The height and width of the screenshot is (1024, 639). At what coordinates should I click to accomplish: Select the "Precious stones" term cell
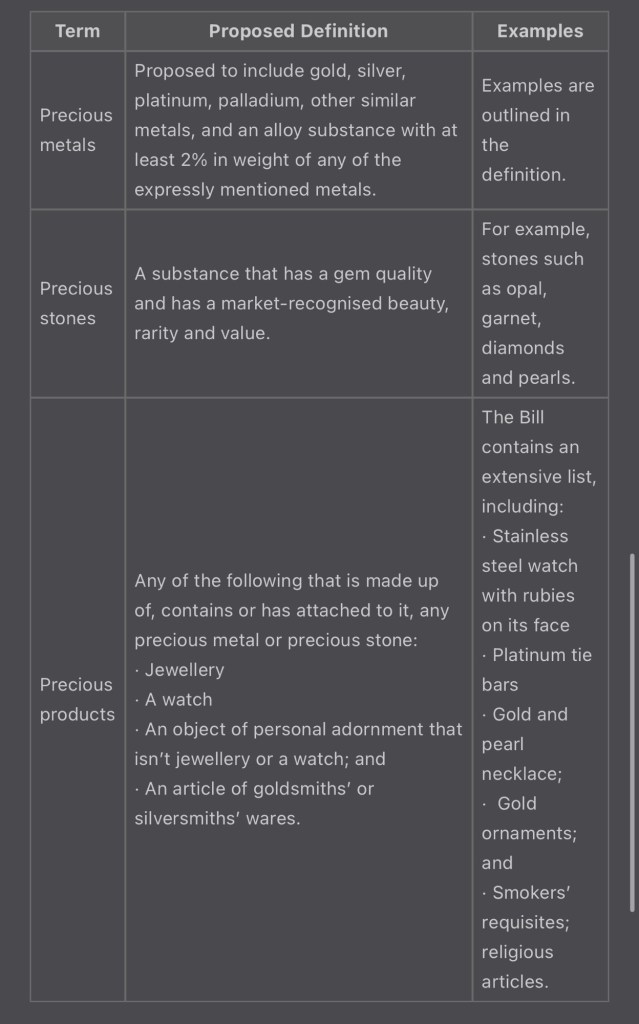coord(76,303)
